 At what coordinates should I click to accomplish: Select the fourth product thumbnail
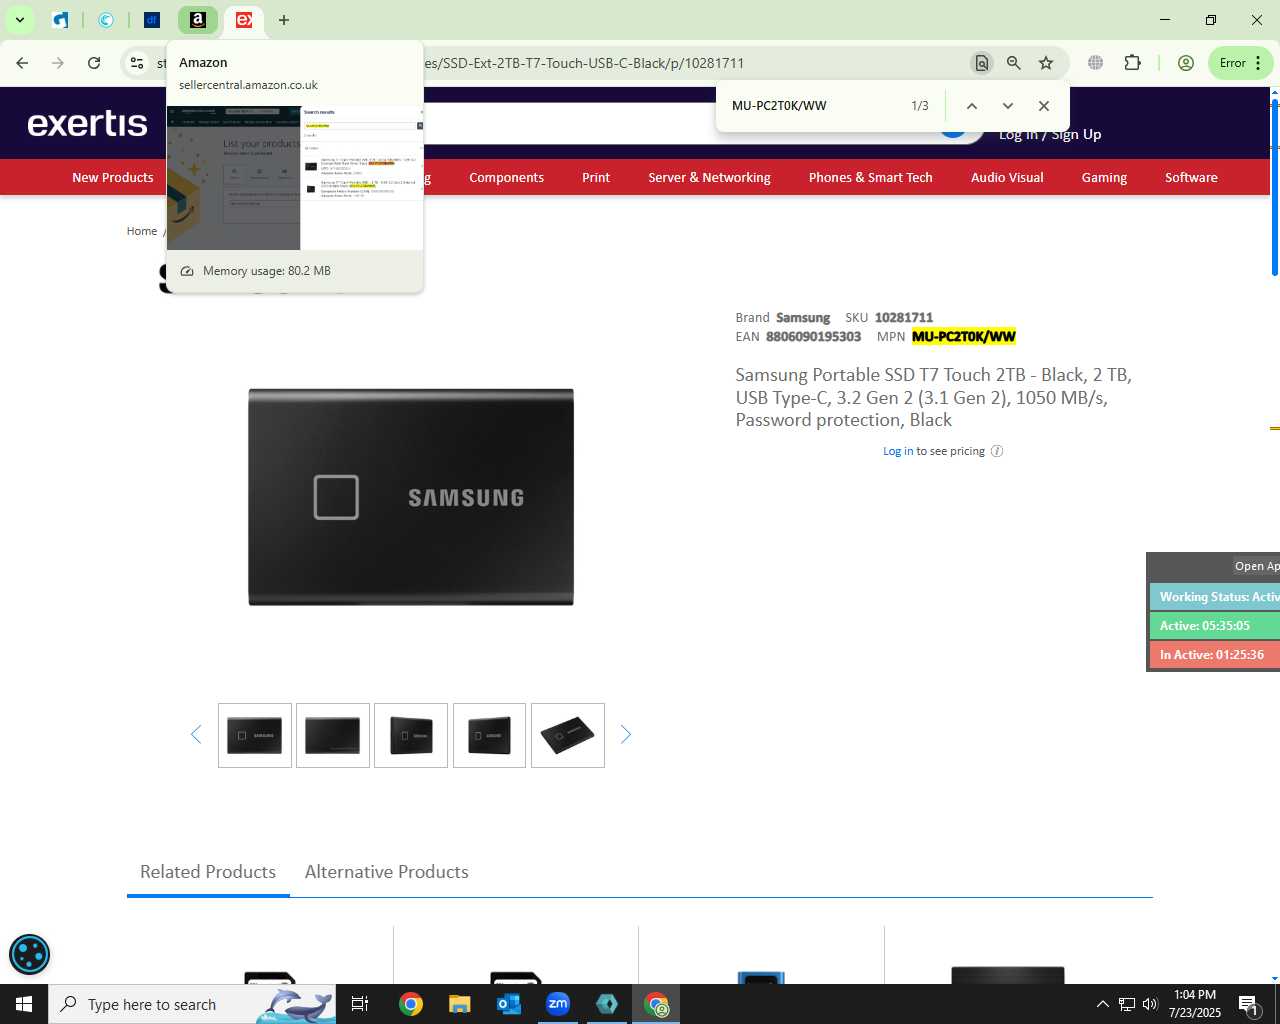click(489, 736)
